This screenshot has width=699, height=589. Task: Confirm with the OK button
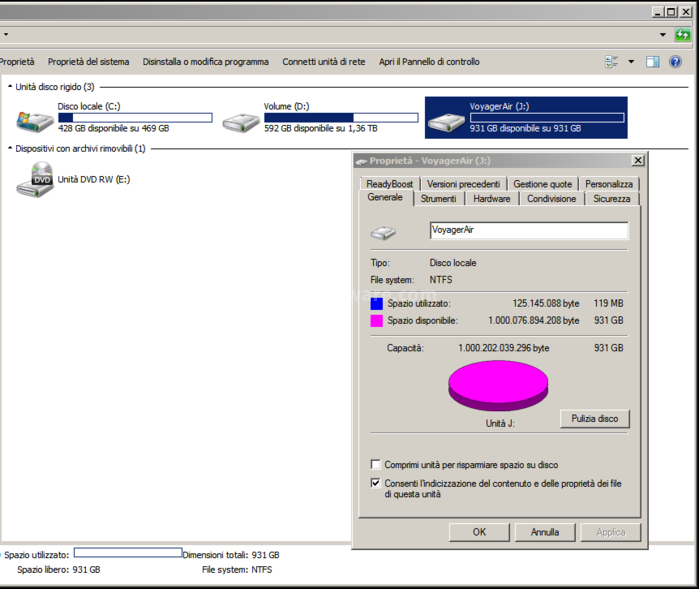click(479, 532)
